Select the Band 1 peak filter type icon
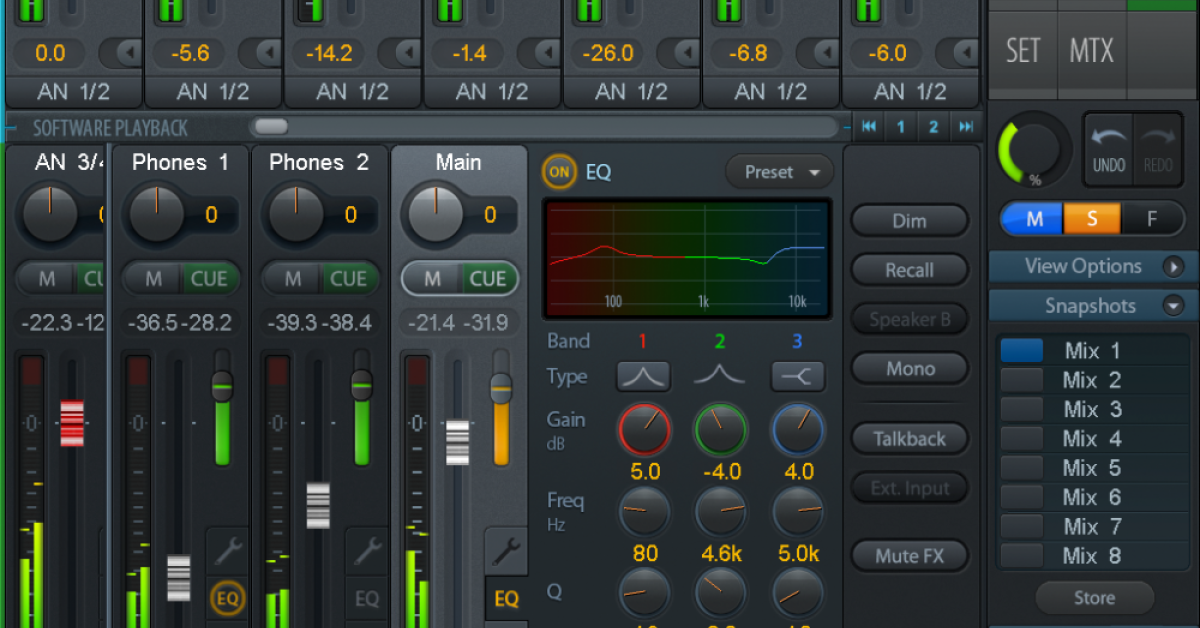The width and height of the screenshot is (1200, 628). click(644, 377)
